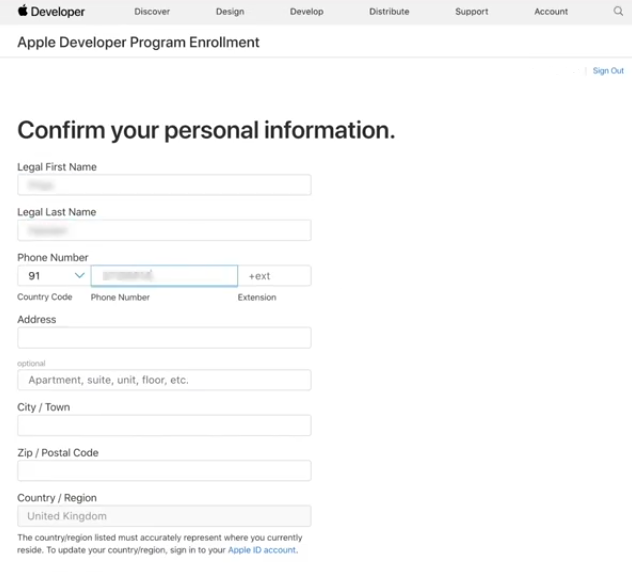Open the Design menu

coord(230,12)
